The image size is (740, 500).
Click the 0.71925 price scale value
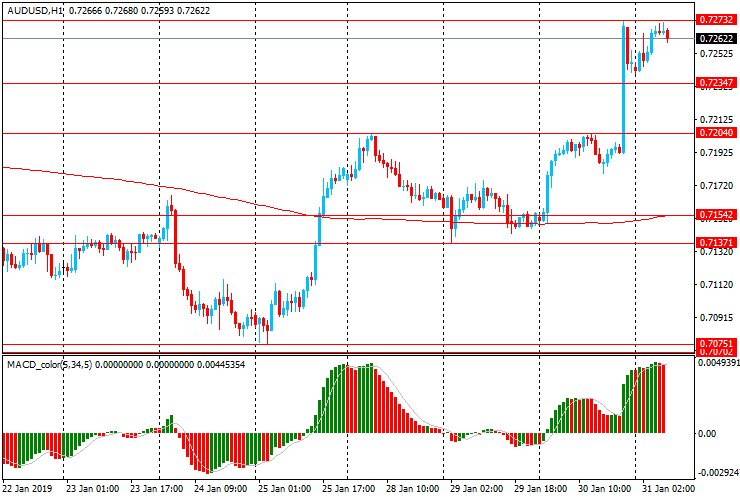716,153
